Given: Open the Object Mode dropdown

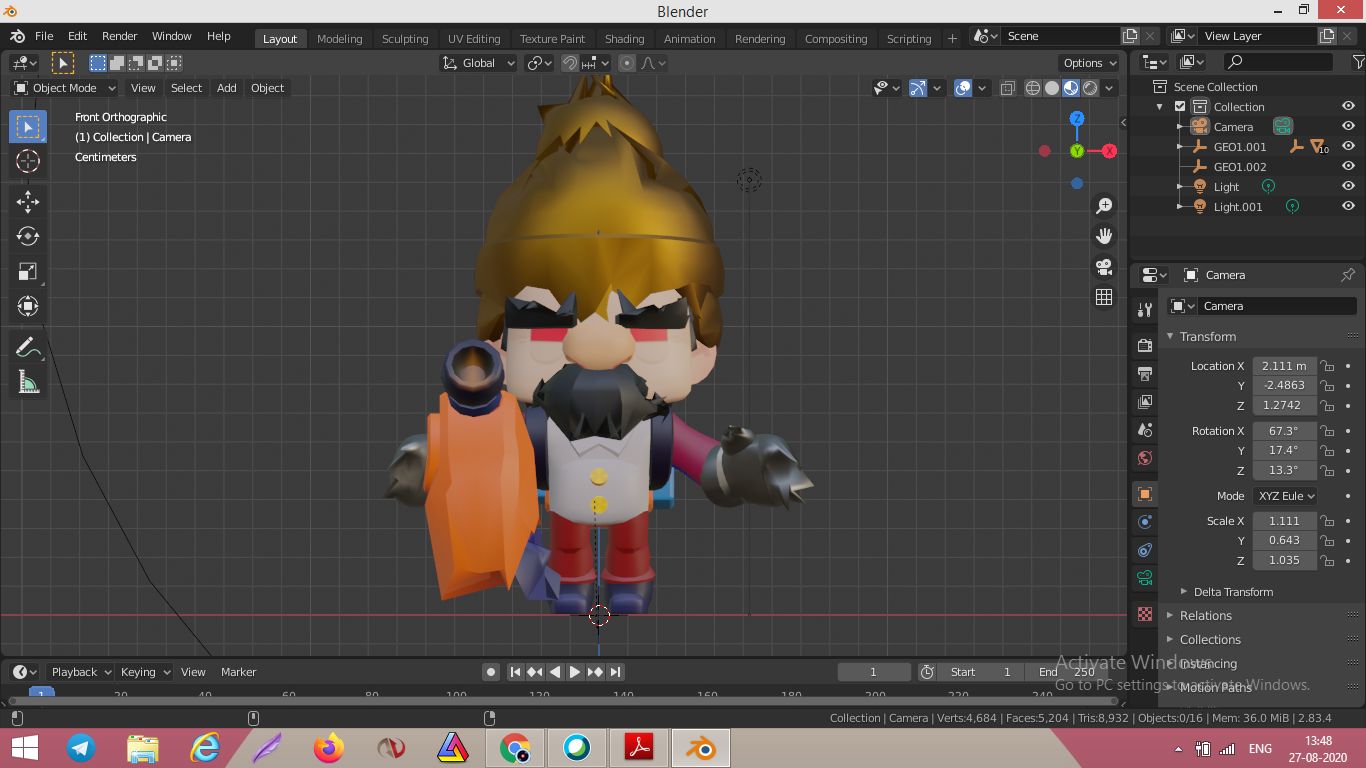Looking at the screenshot, I should tap(63, 87).
